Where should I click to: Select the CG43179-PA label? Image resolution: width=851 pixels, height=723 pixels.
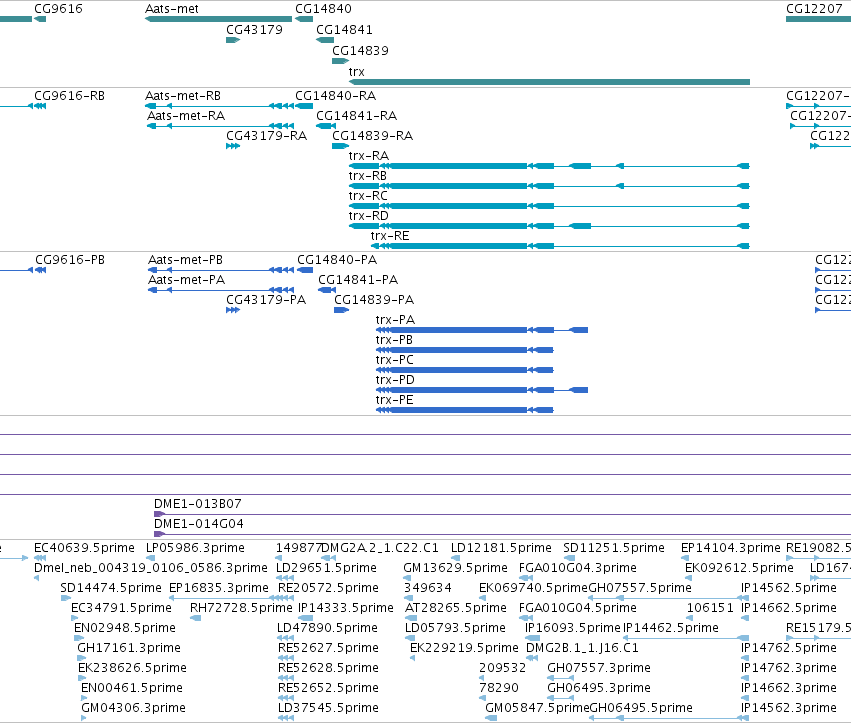tap(266, 300)
